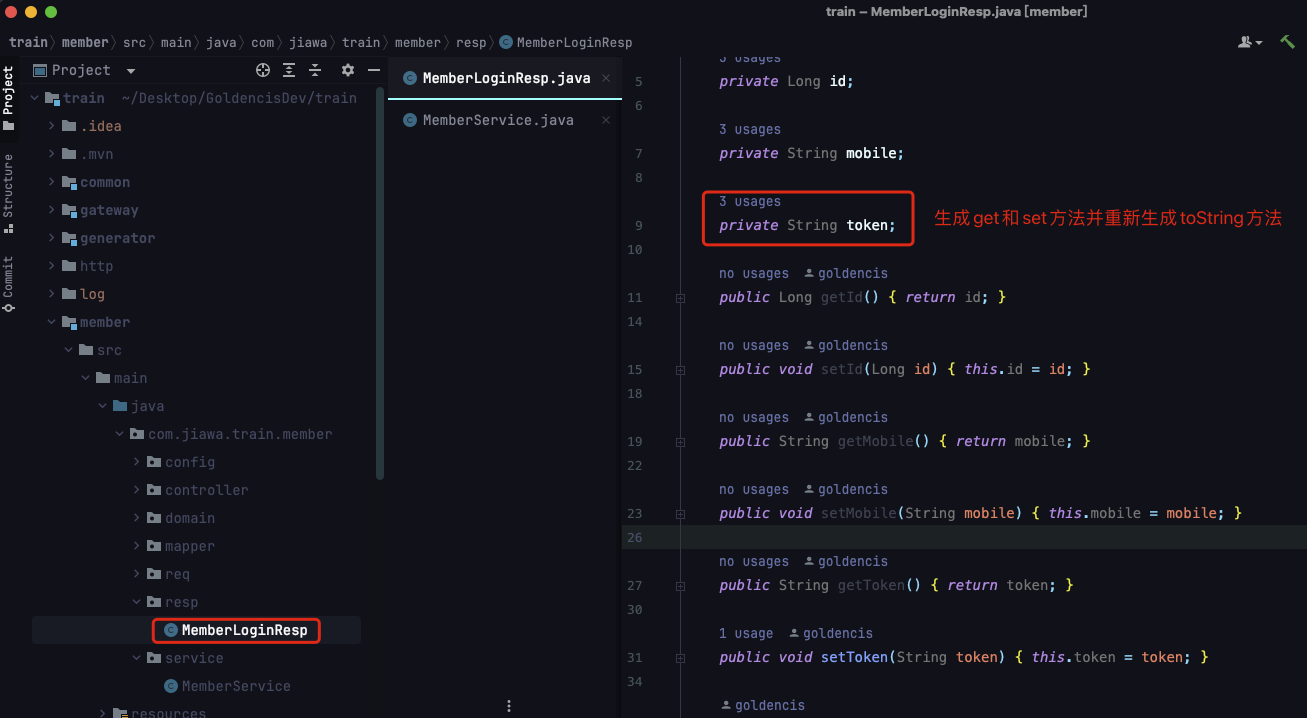Expand the common module
1307x718 pixels.
[x=52, y=182]
